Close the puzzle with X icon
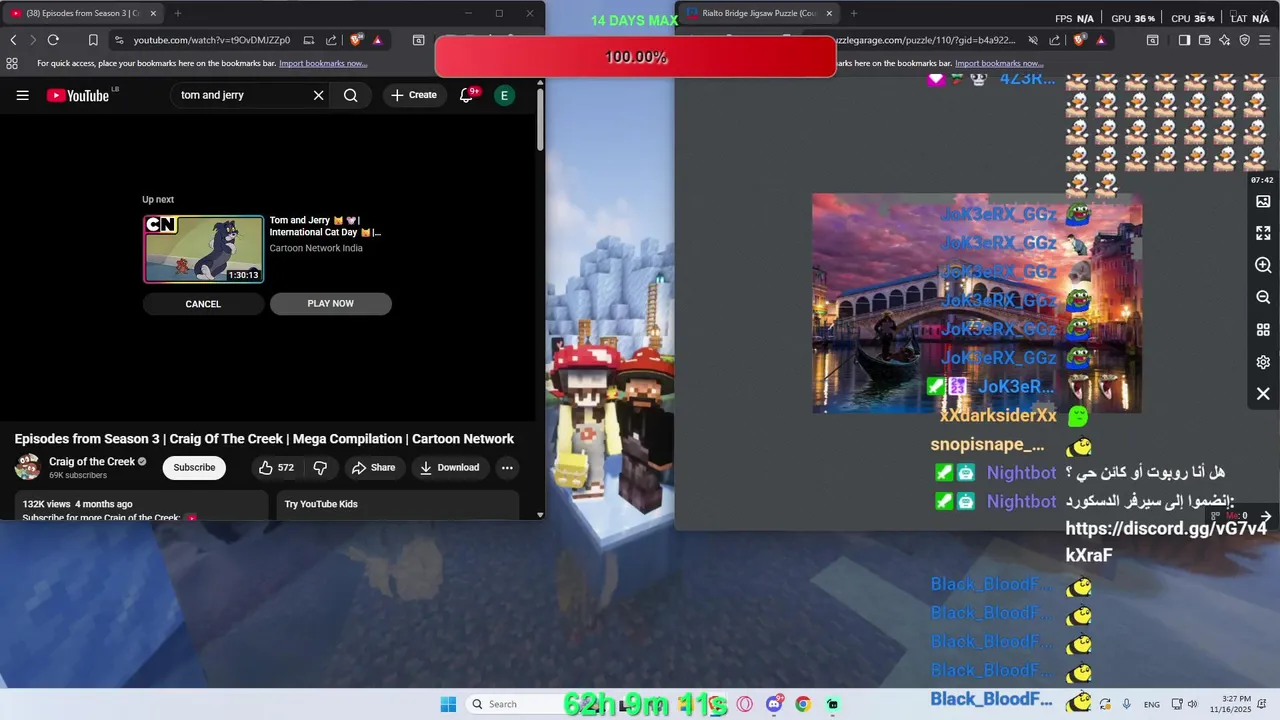1280x720 pixels. click(1263, 394)
